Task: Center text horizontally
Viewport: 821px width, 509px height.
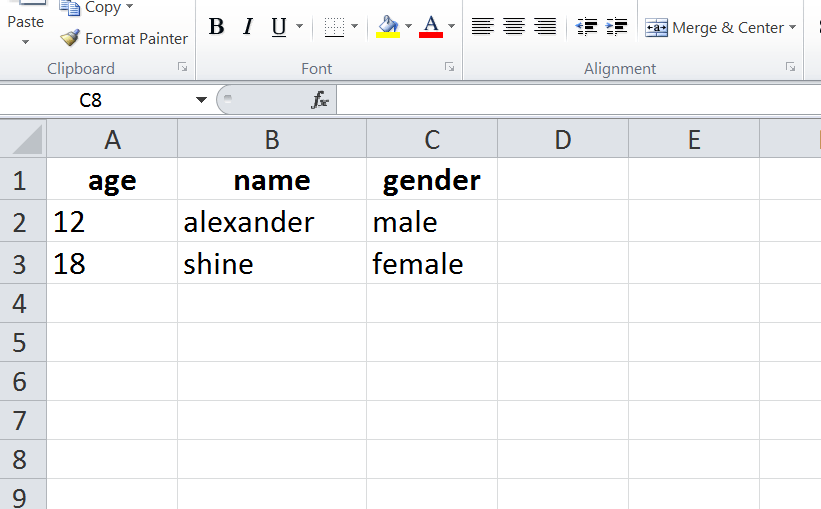Action: 514,27
